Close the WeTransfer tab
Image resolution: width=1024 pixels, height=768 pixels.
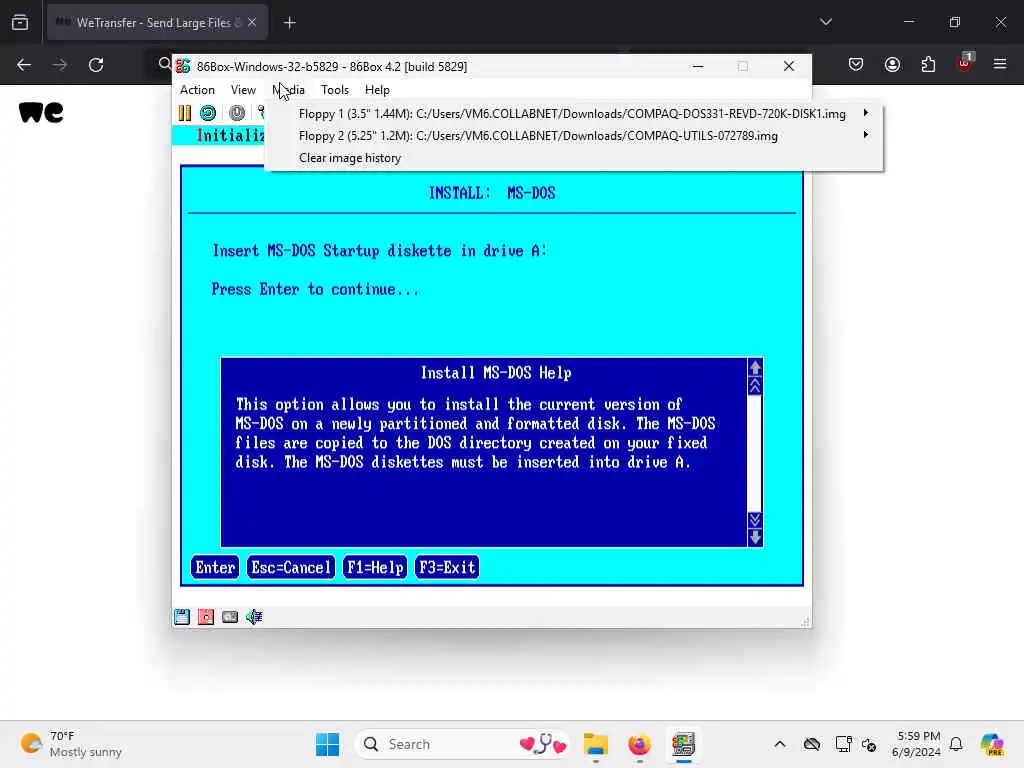tap(252, 22)
